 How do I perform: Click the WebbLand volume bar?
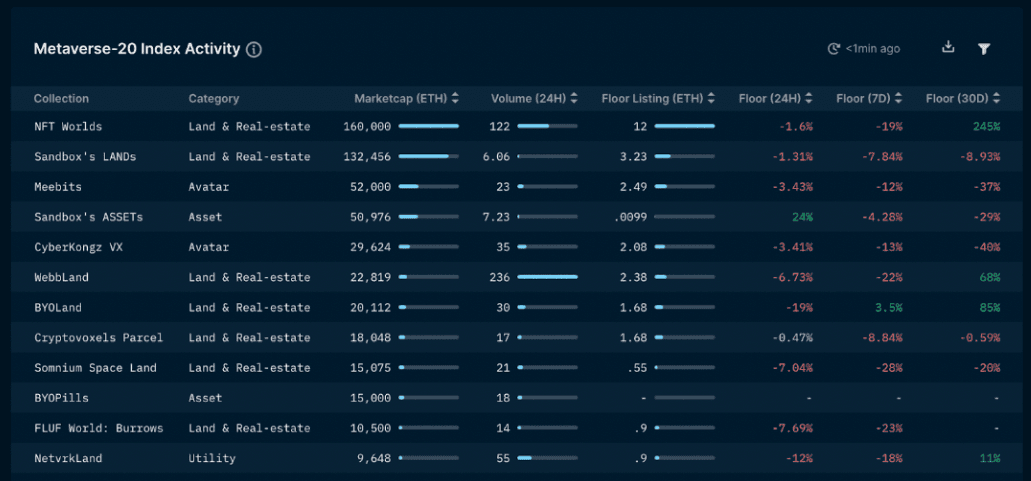pos(548,277)
